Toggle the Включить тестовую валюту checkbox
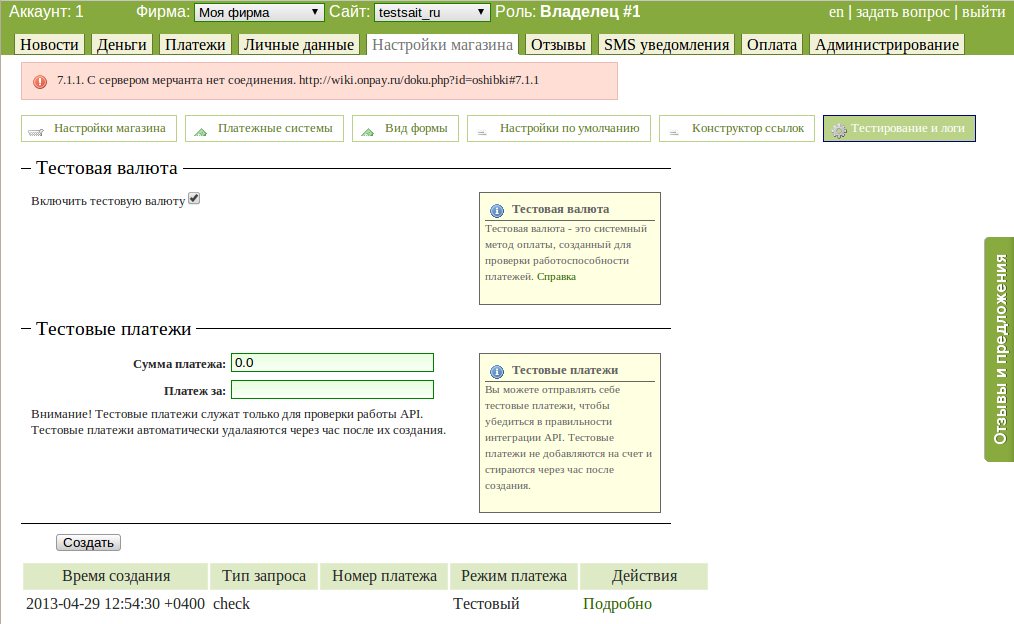 click(194, 199)
